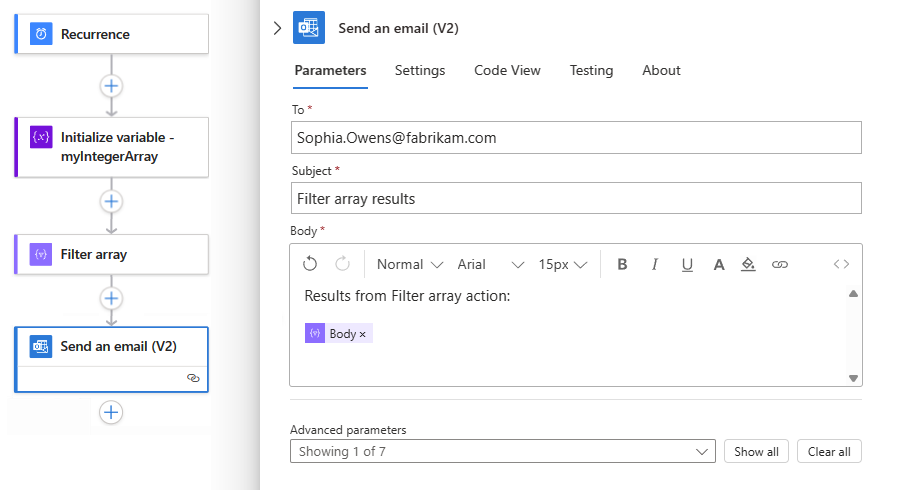Toggle bold formatting in body toolbar
This screenshot has width=900, height=490.
622,264
